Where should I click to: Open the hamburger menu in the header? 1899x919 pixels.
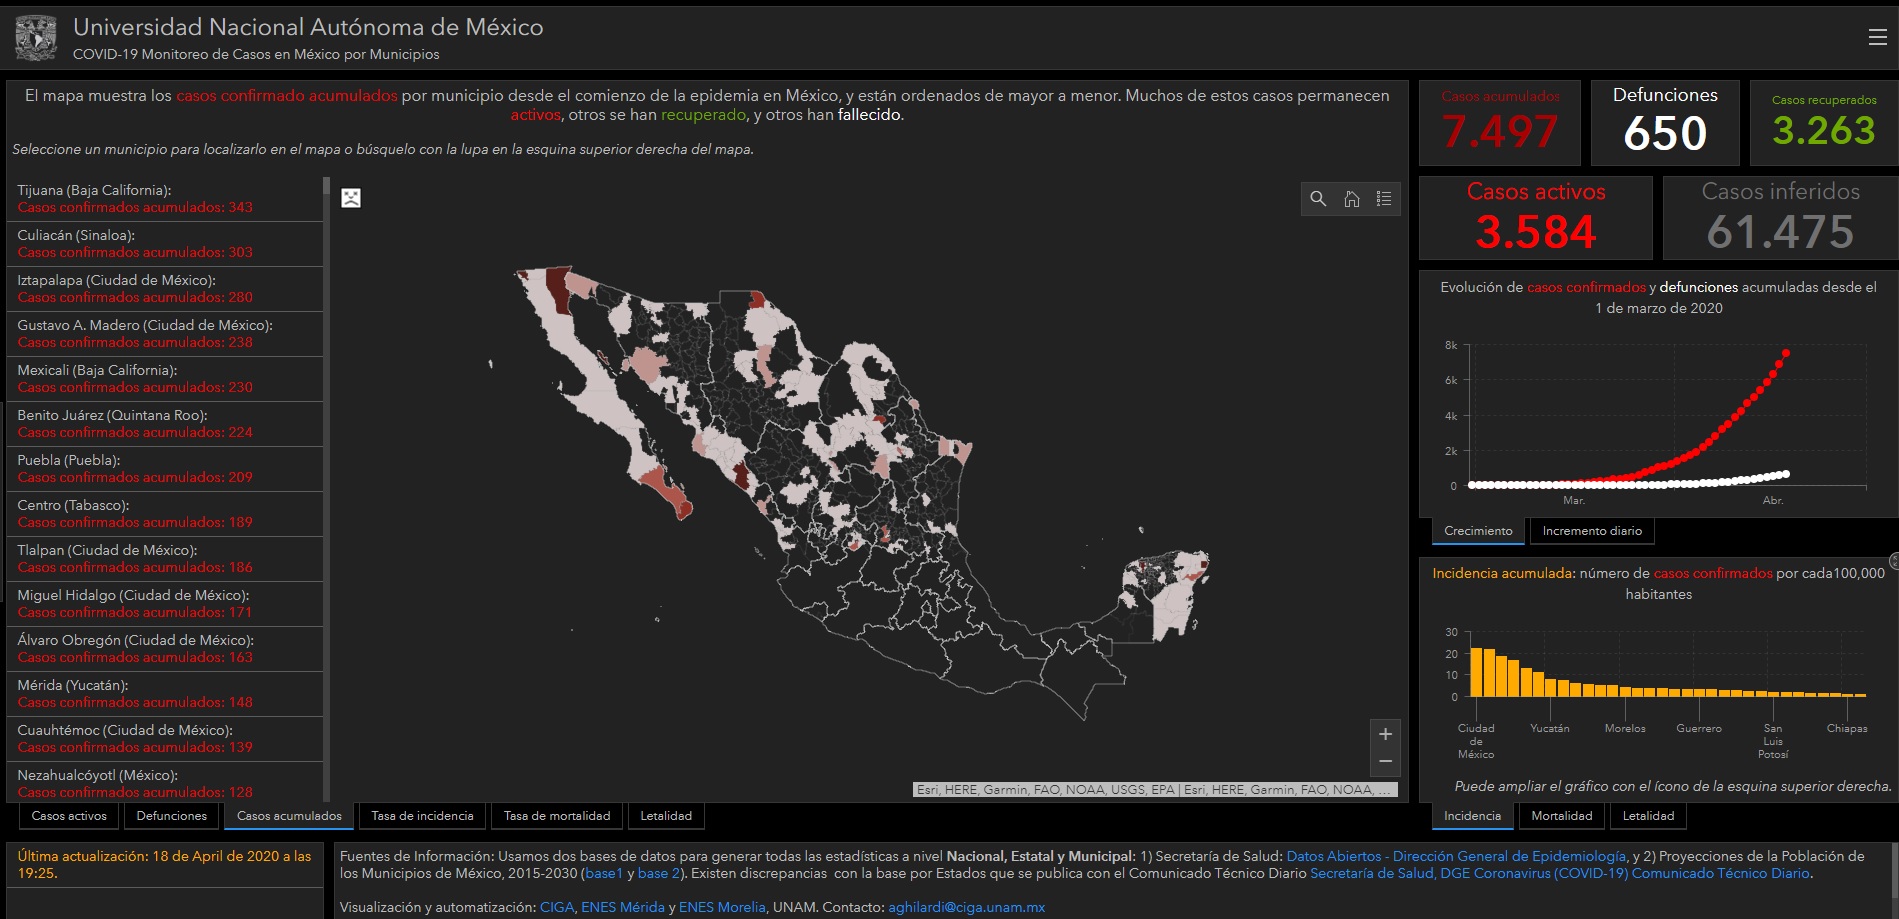coord(1877,37)
